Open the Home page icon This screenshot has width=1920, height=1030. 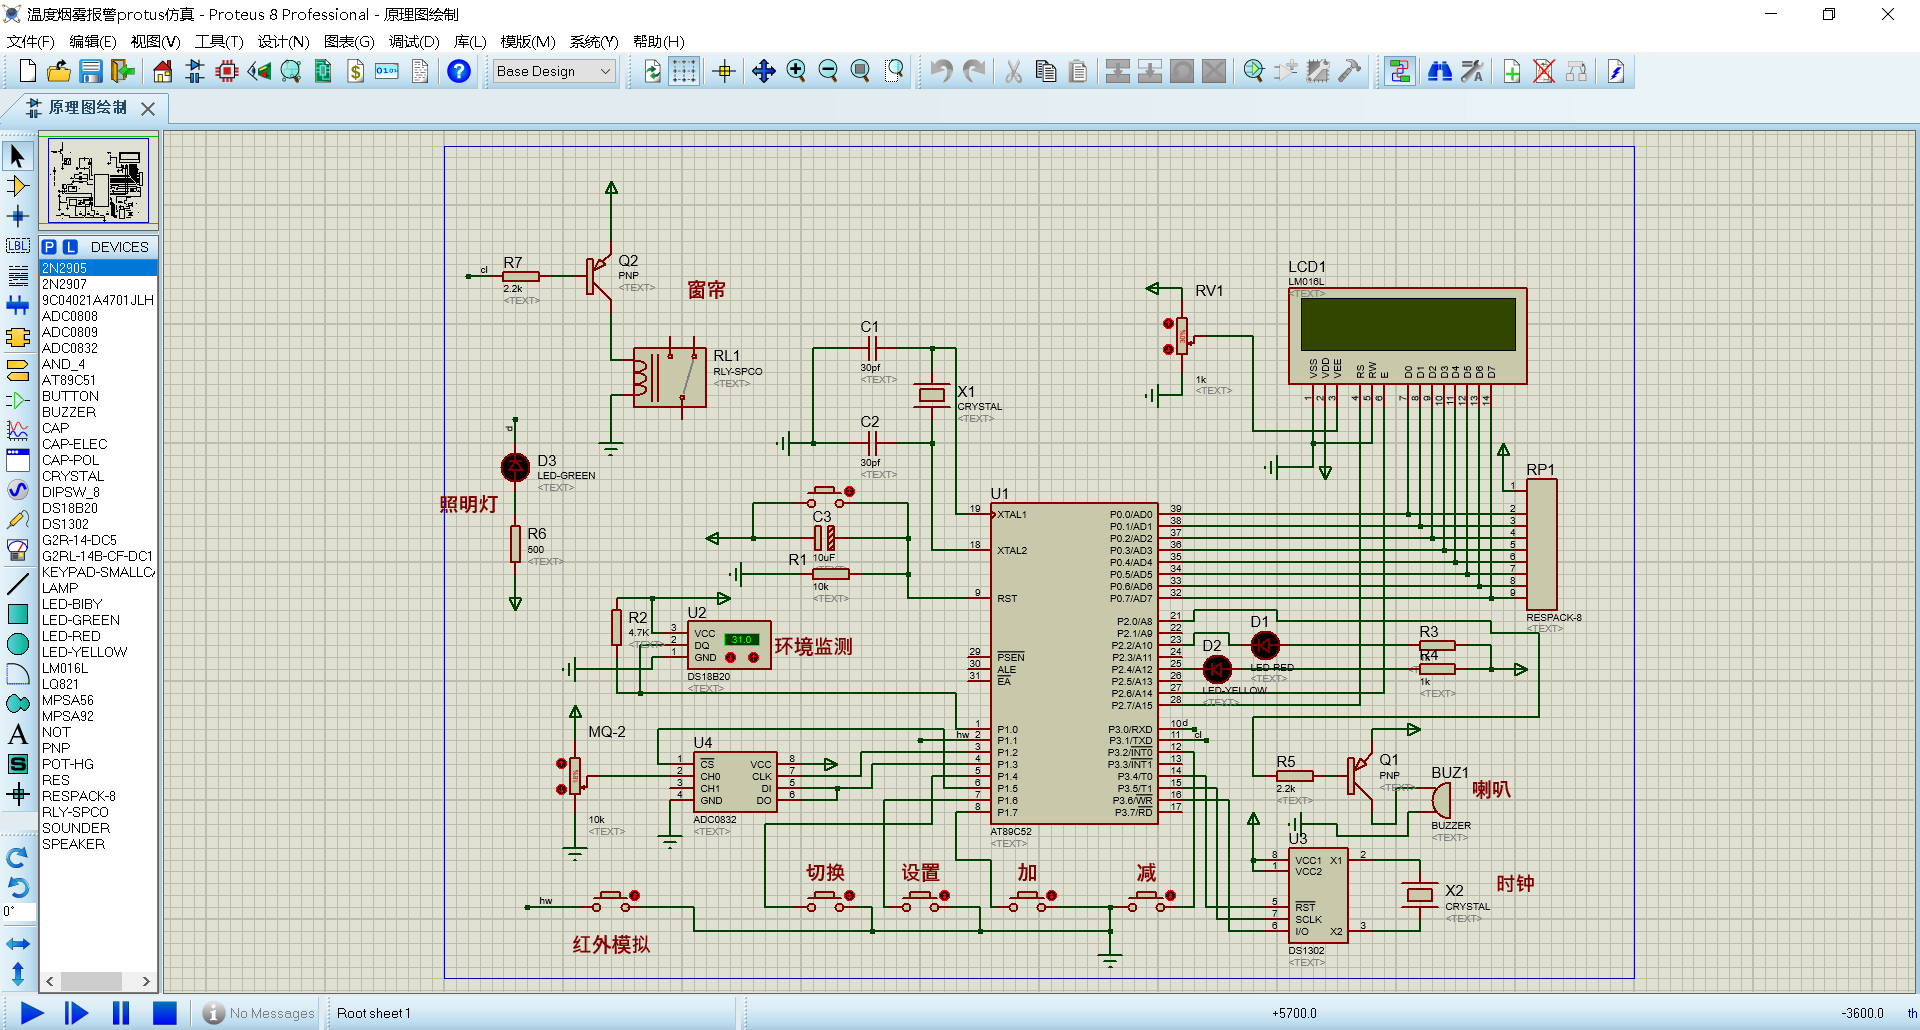tap(163, 71)
